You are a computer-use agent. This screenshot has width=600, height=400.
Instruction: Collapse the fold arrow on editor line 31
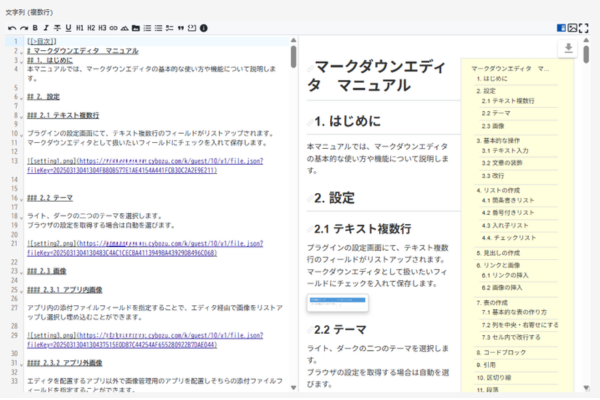point(21,364)
